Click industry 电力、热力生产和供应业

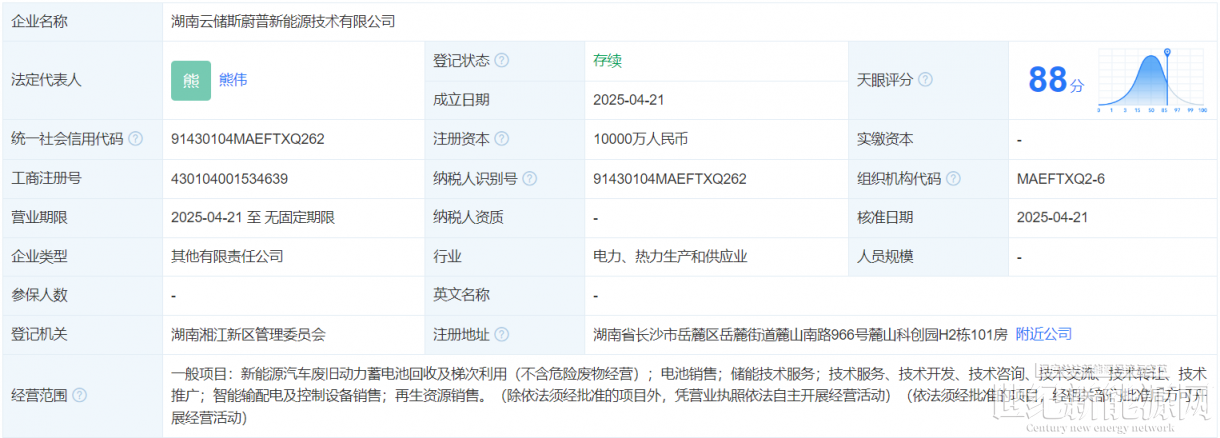point(670,256)
